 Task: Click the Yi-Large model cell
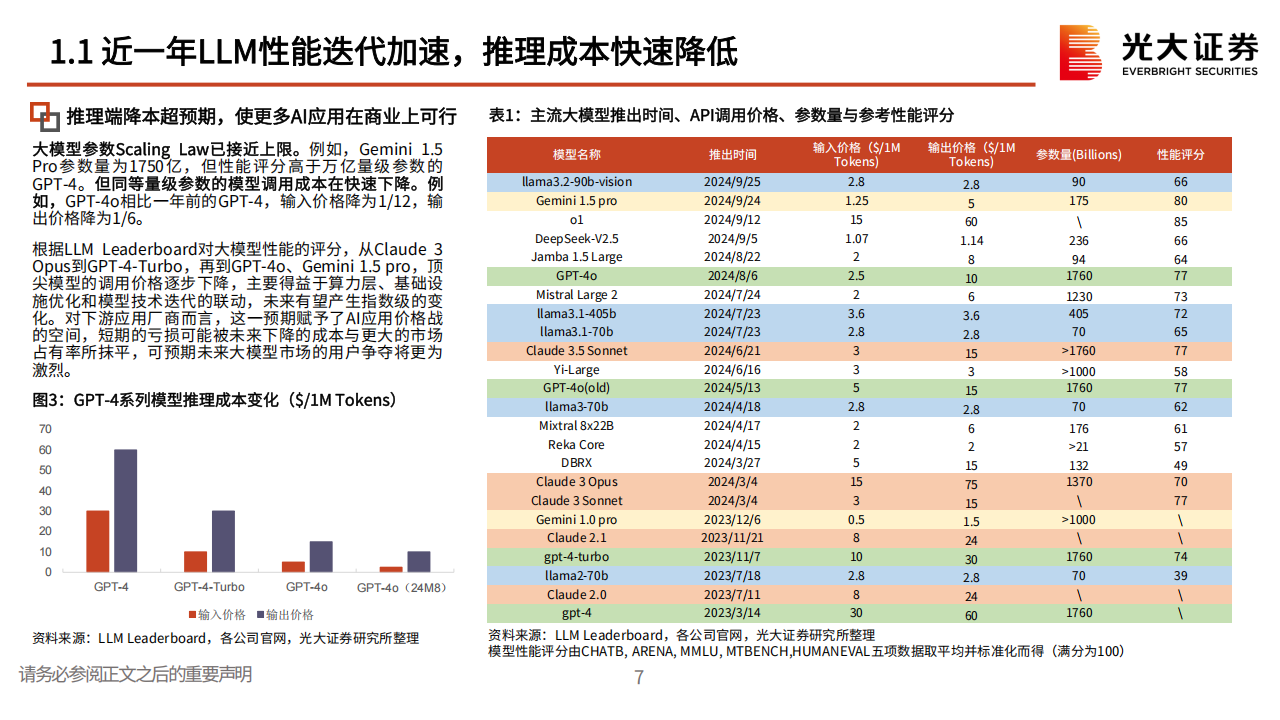(x=577, y=370)
